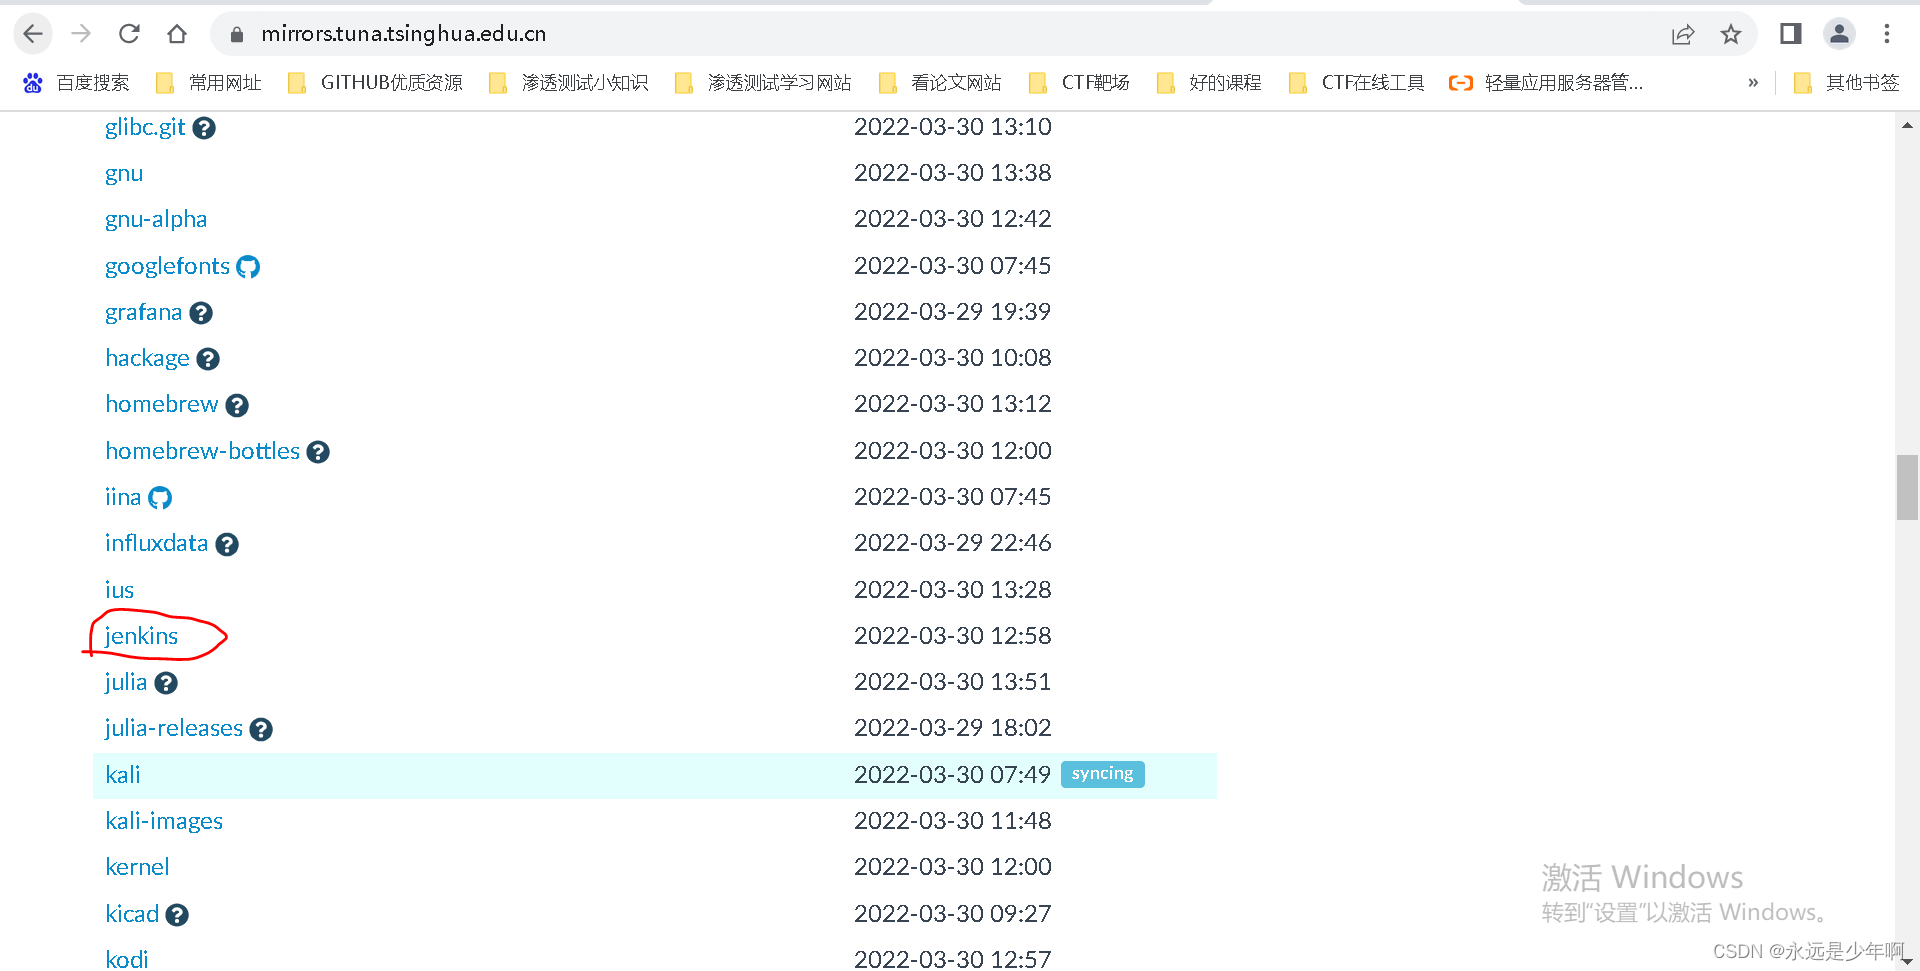Image resolution: width=1920 pixels, height=971 pixels.
Task: Open the 百度搜索 bookmark
Action: pyautogui.click(x=76, y=83)
